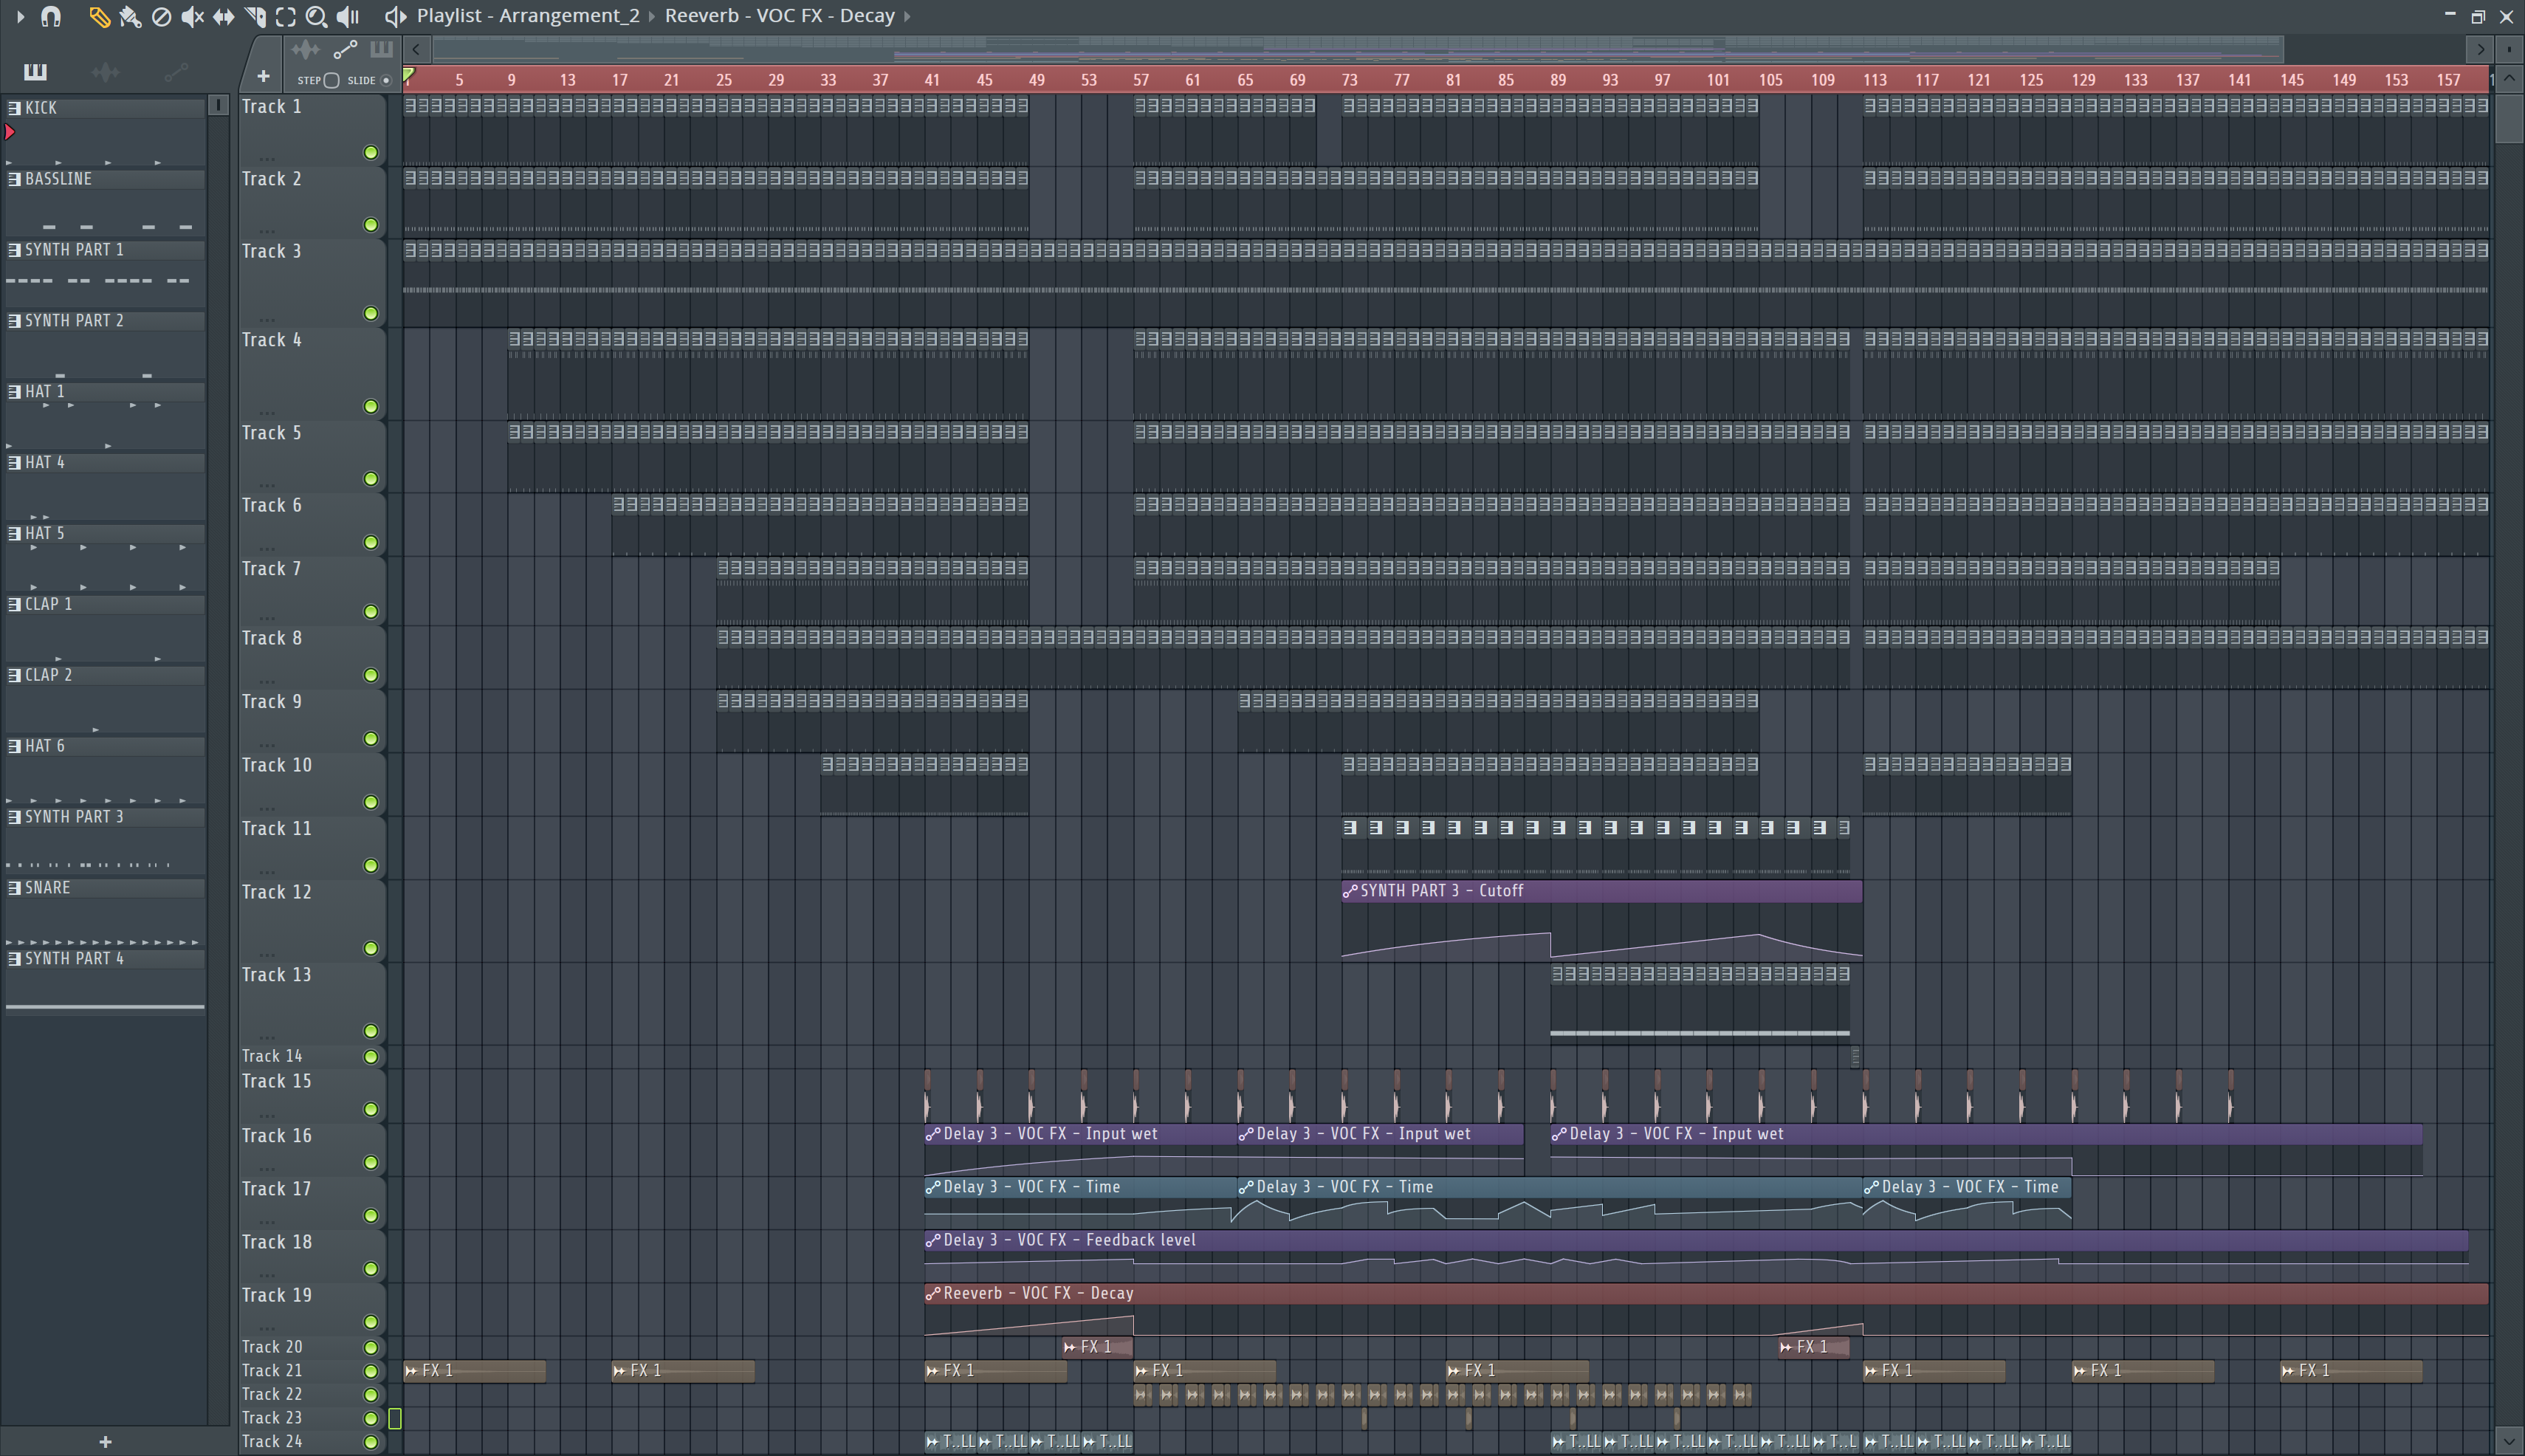Switch picker to patterns piano tab
2525x1456 pixels.
coord(35,71)
